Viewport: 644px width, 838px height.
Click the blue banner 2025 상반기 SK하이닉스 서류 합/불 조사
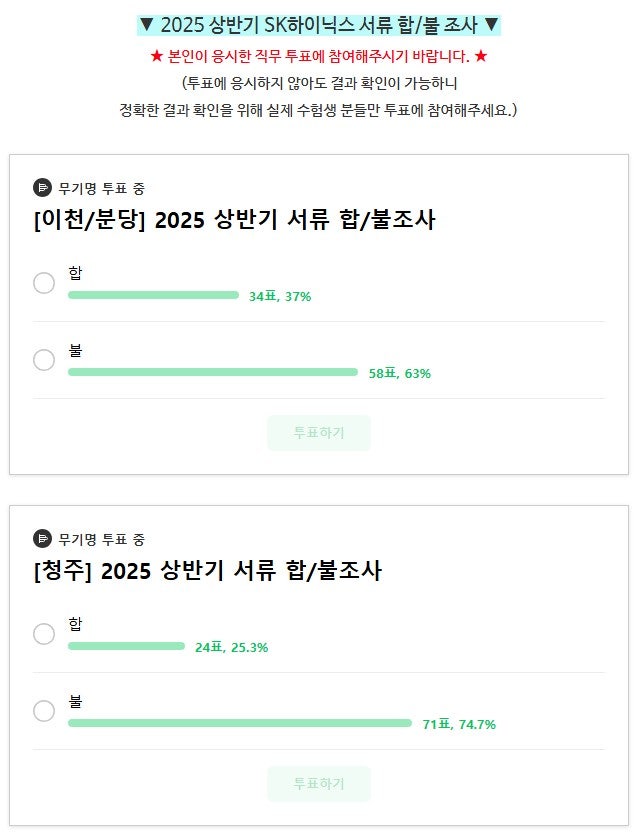(x=322, y=26)
